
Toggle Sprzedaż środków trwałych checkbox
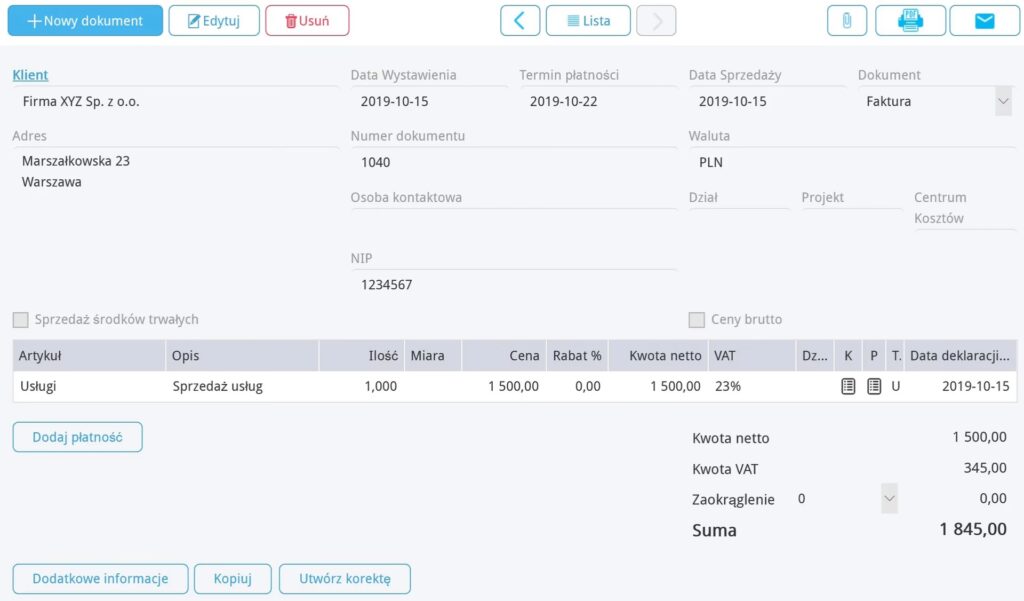(x=21, y=319)
